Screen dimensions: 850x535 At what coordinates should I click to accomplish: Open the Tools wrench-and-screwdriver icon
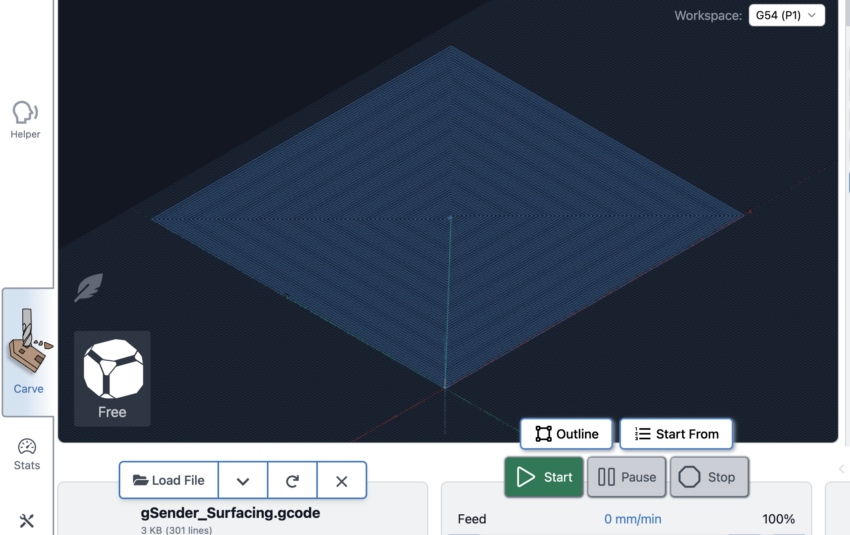27,521
